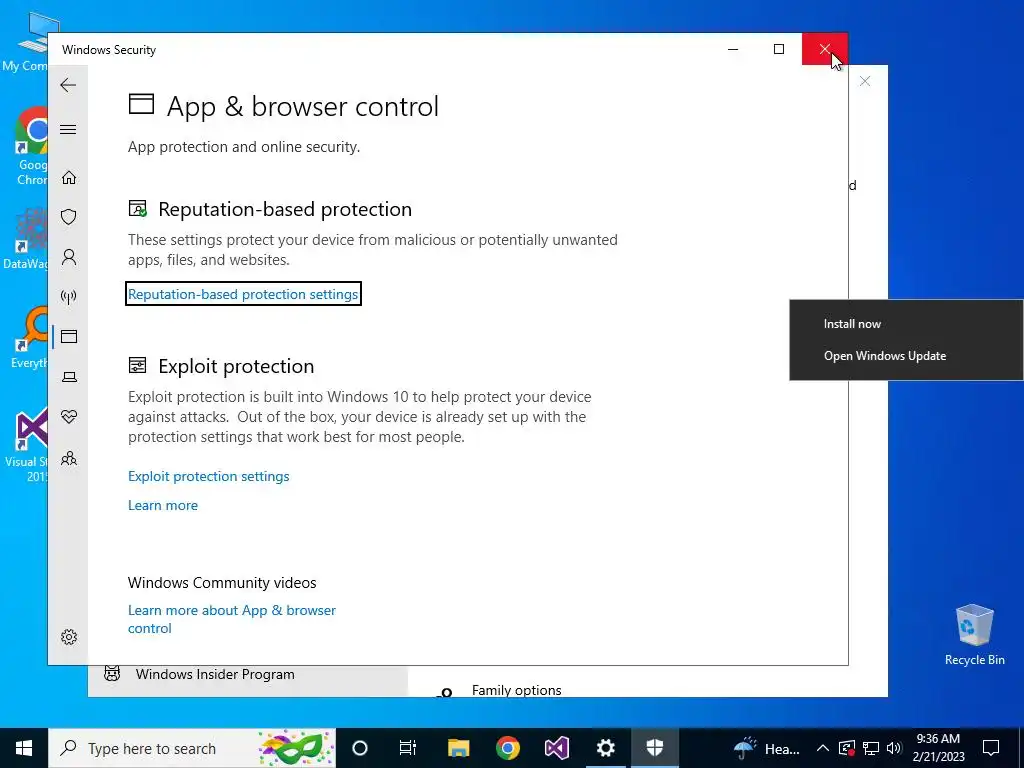Open Reputation-based protection settings link
The image size is (1024, 768).
point(243,294)
